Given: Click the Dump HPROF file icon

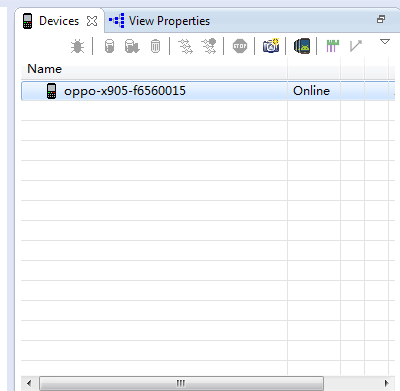Looking at the screenshot, I should pos(132,46).
